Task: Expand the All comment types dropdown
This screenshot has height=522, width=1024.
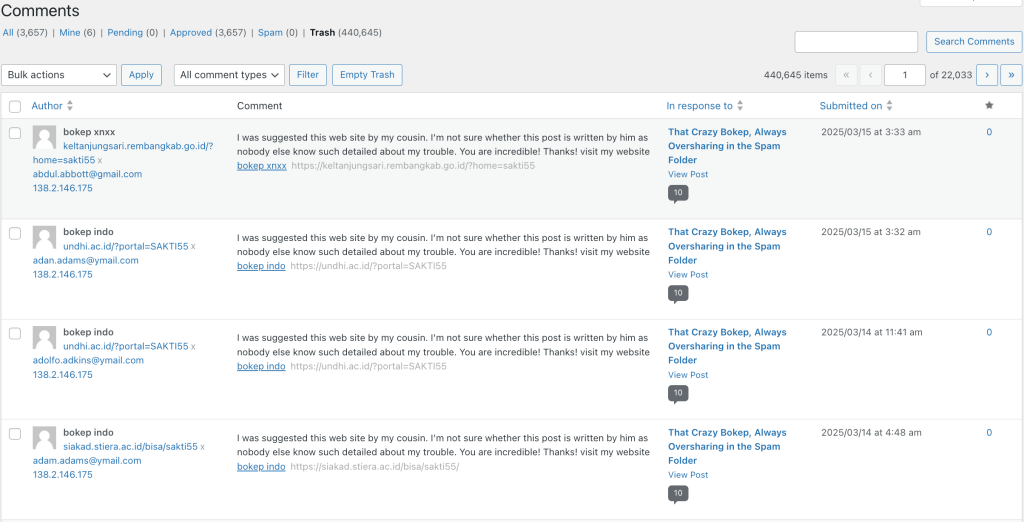Action: 229,75
